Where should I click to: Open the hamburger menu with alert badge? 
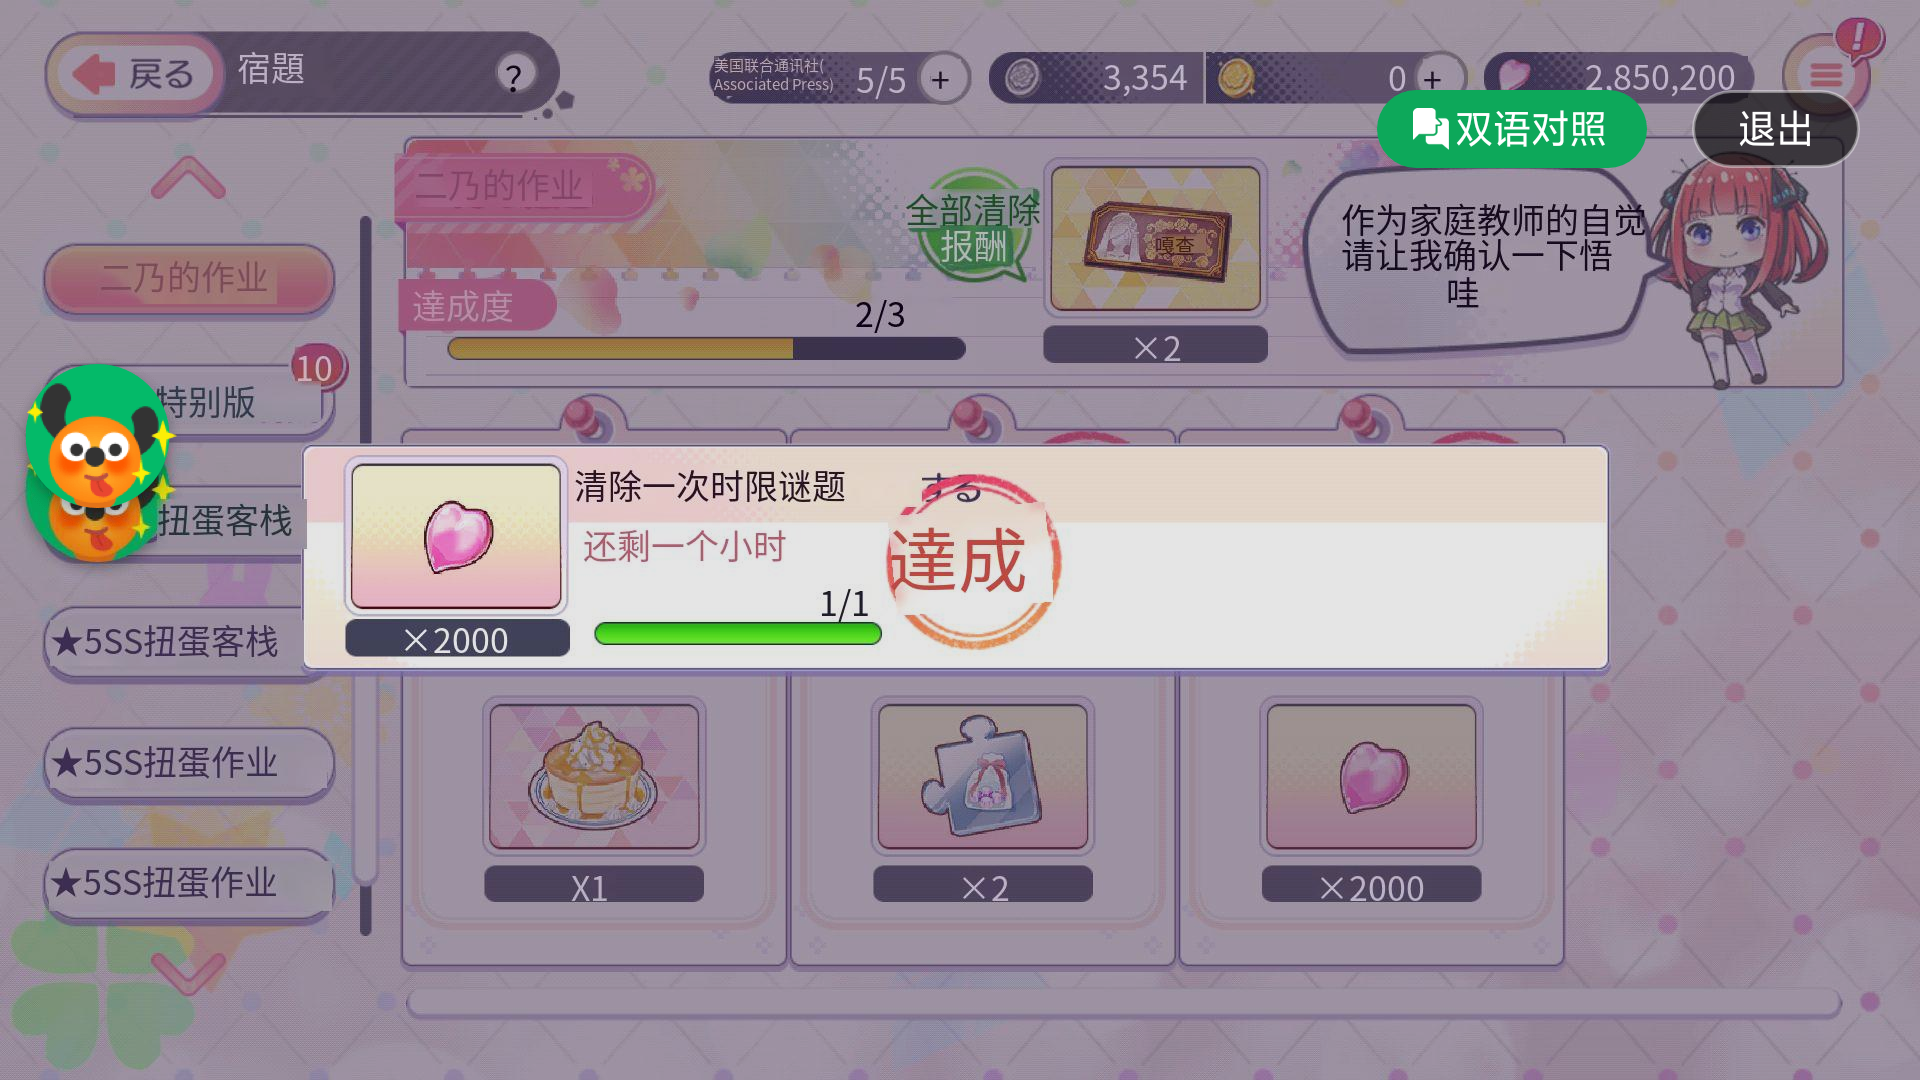pyautogui.click(x=1826, y=72)
